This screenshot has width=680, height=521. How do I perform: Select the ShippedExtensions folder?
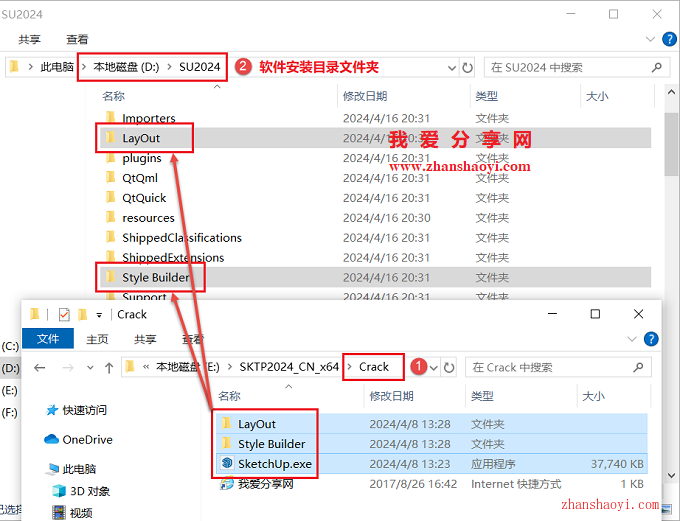173,258
